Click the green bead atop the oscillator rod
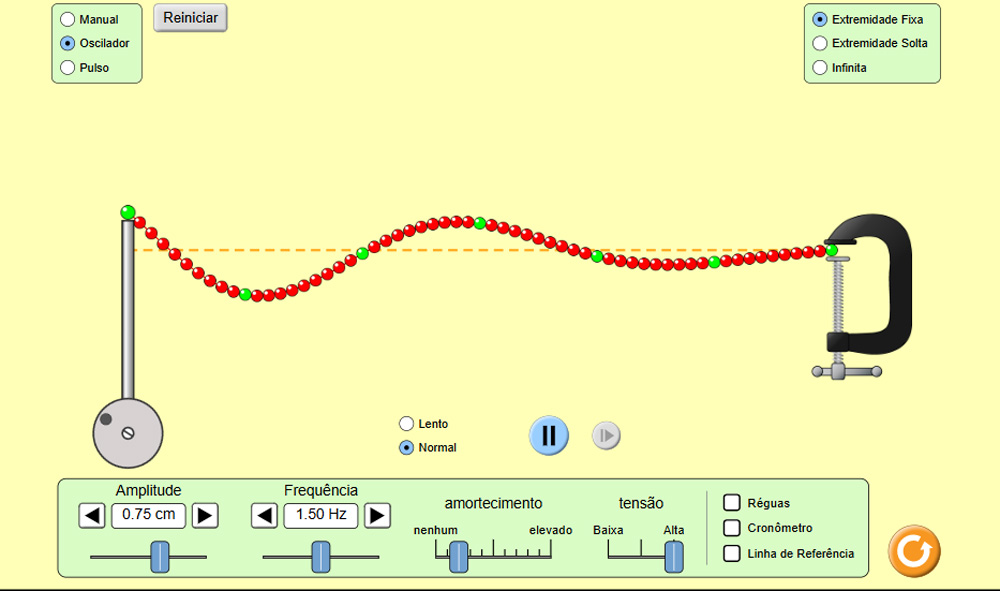This screenshot has height=591, width=1000. point(128,212)
